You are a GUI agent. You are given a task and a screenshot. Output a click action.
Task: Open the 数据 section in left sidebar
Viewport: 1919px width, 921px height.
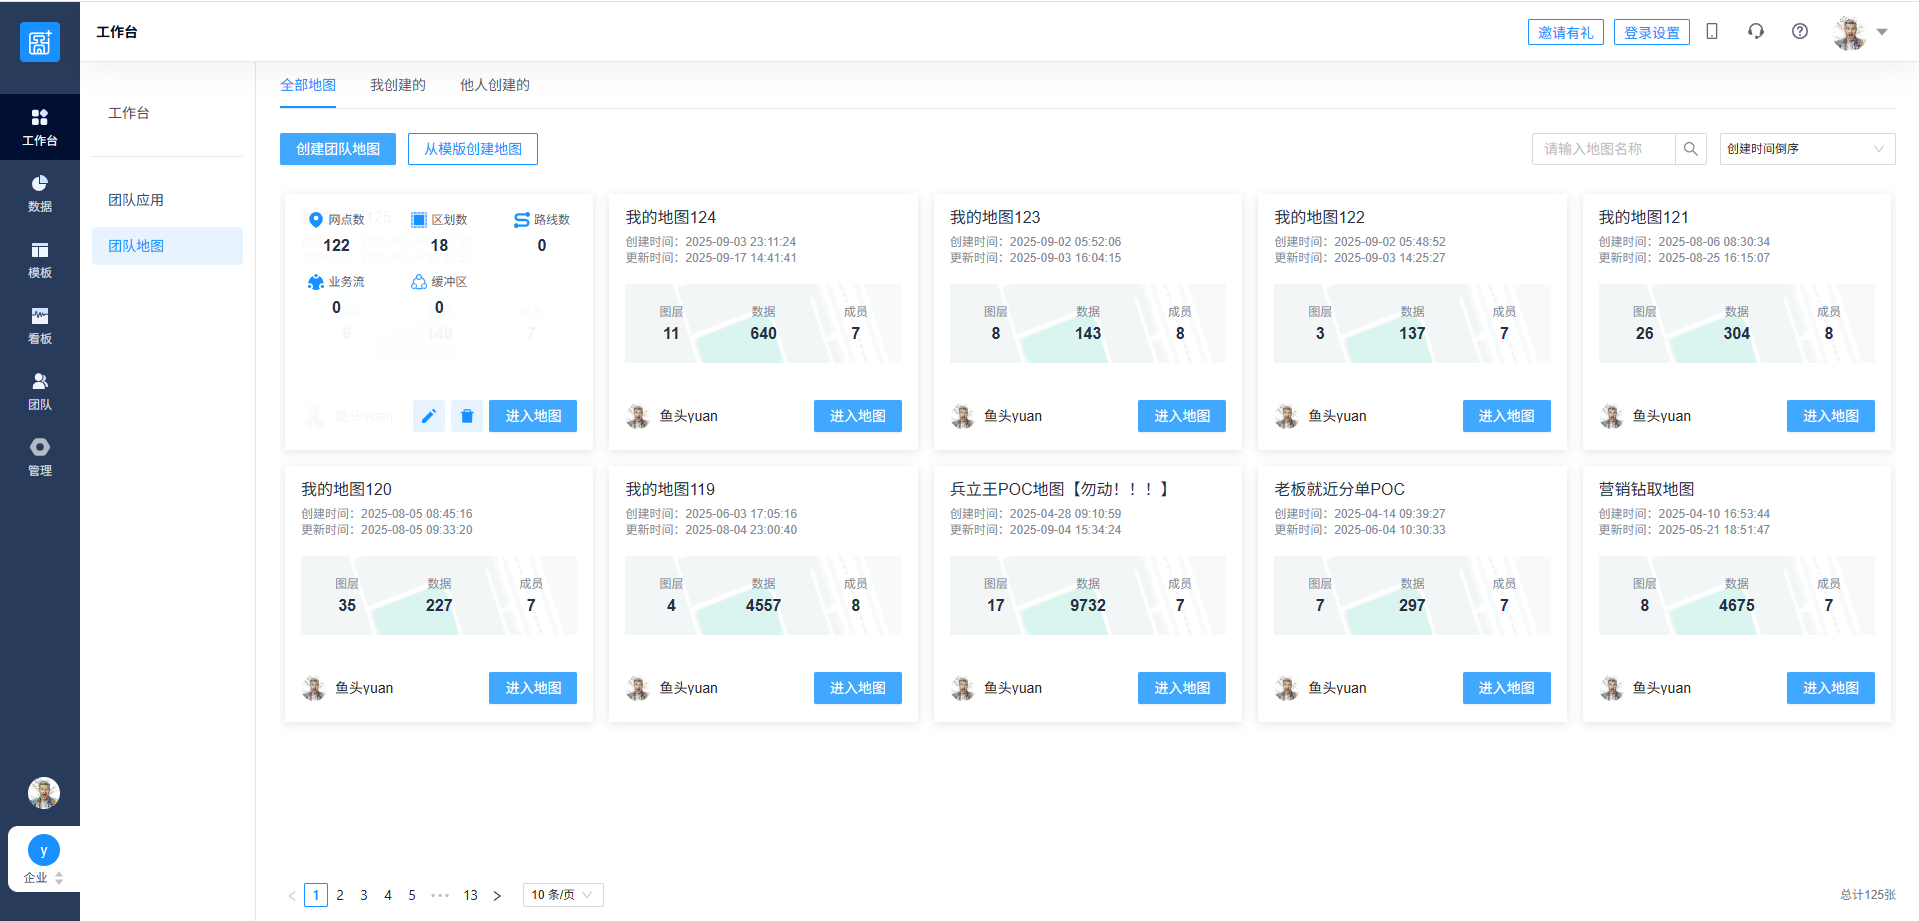click(x=40, y=193)
